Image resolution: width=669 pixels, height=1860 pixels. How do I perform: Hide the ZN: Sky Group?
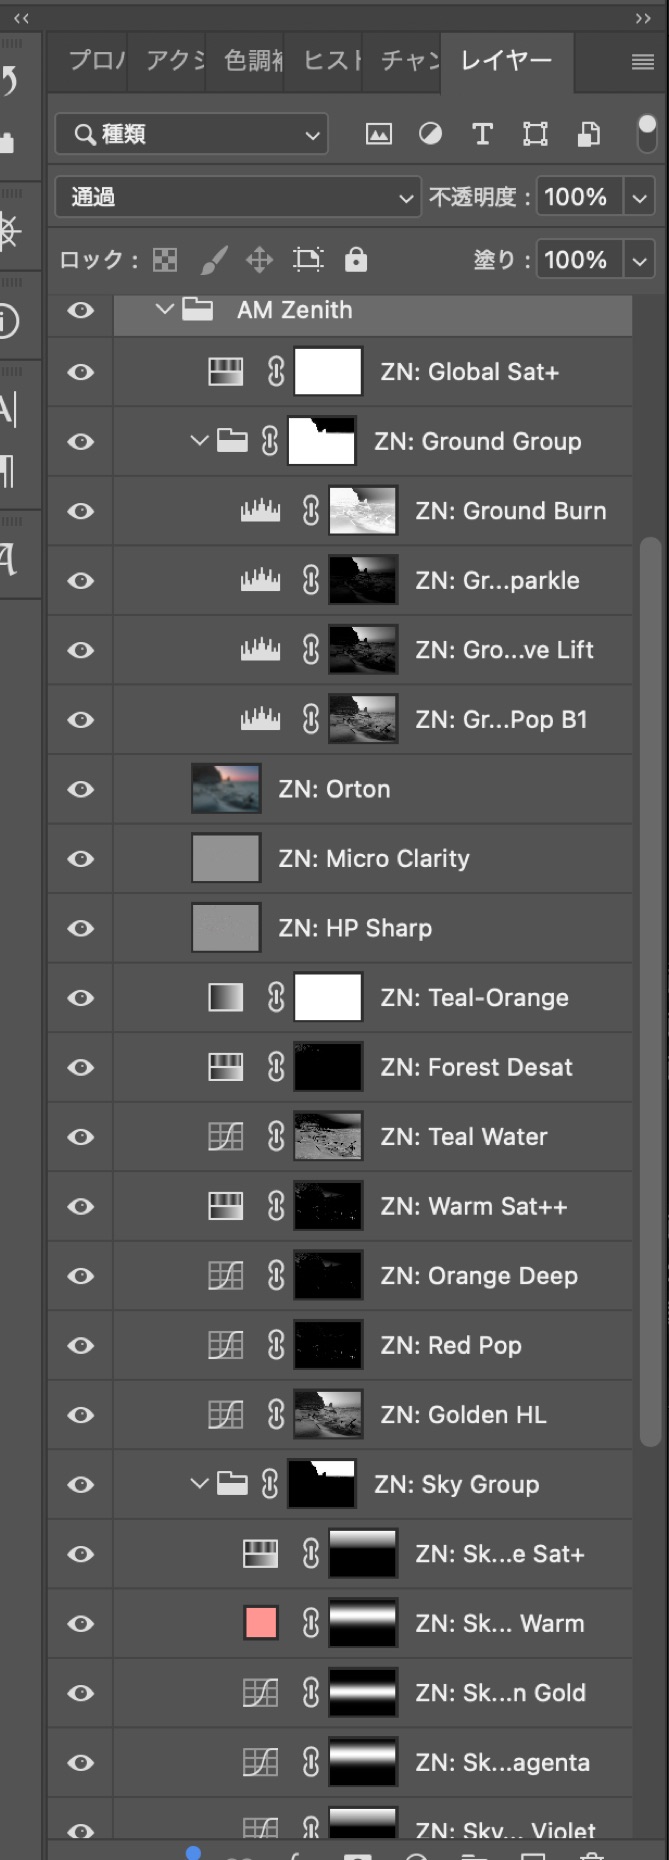81,1484
